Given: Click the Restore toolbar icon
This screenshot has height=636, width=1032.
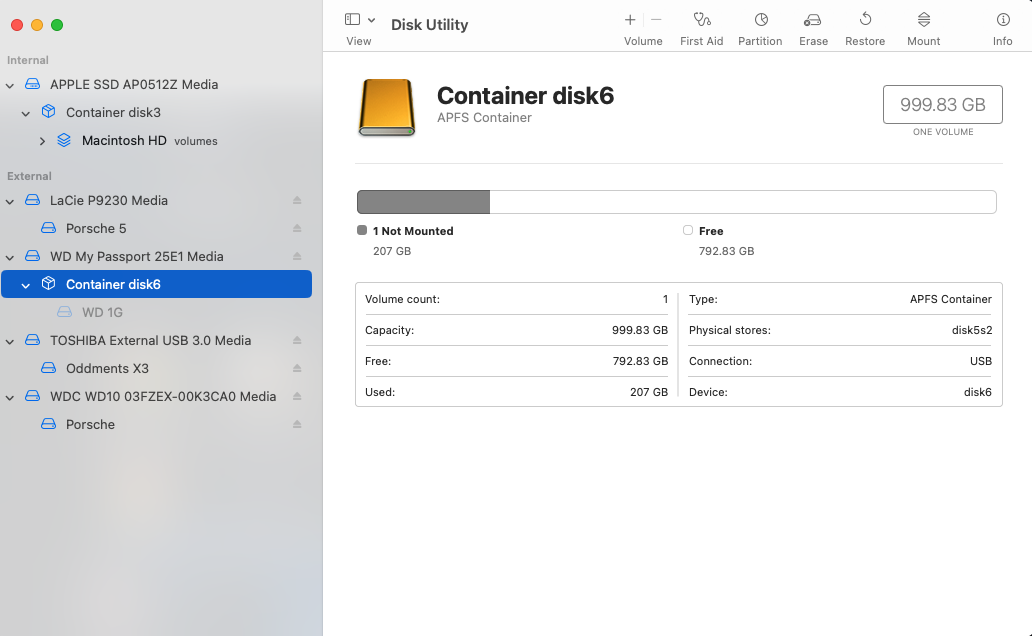Looking at the screenshot, I should pyautogui.click(x=865, y=20).
